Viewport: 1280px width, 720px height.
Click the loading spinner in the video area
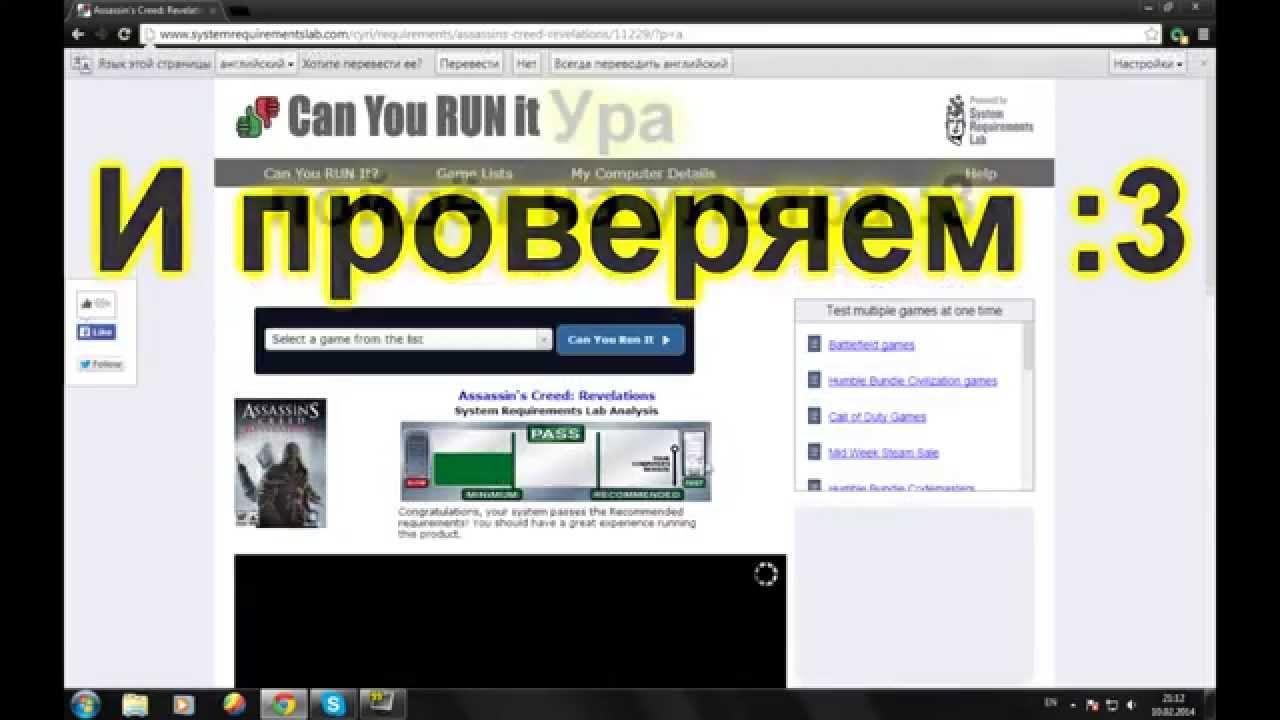point(765,574)
